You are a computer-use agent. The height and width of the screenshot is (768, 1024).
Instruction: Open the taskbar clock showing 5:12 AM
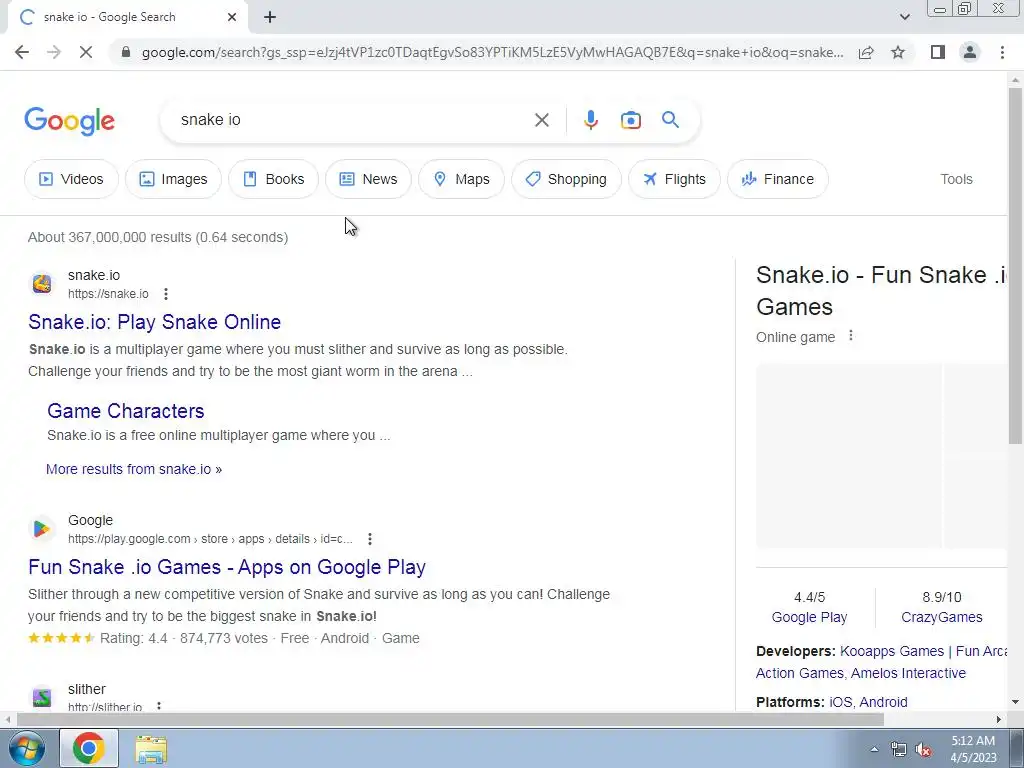(973, 749)
